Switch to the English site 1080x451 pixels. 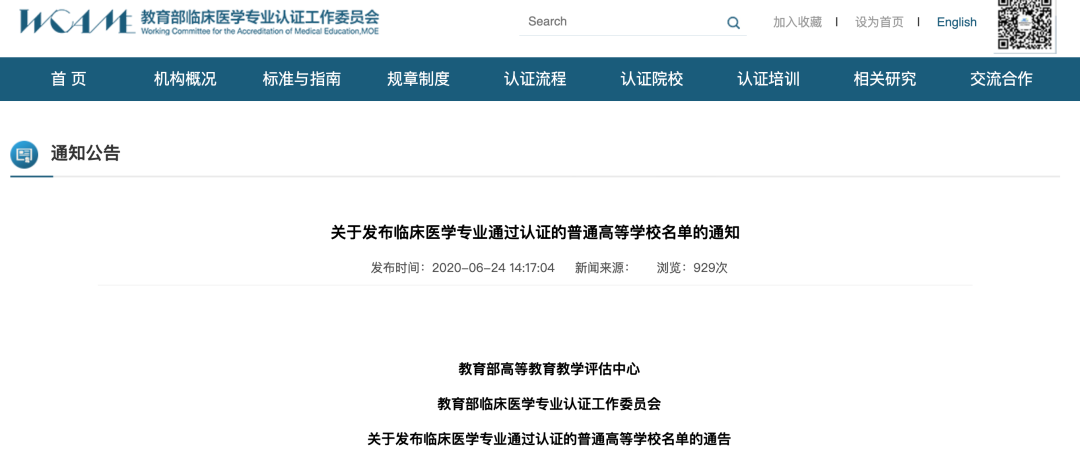957,22
